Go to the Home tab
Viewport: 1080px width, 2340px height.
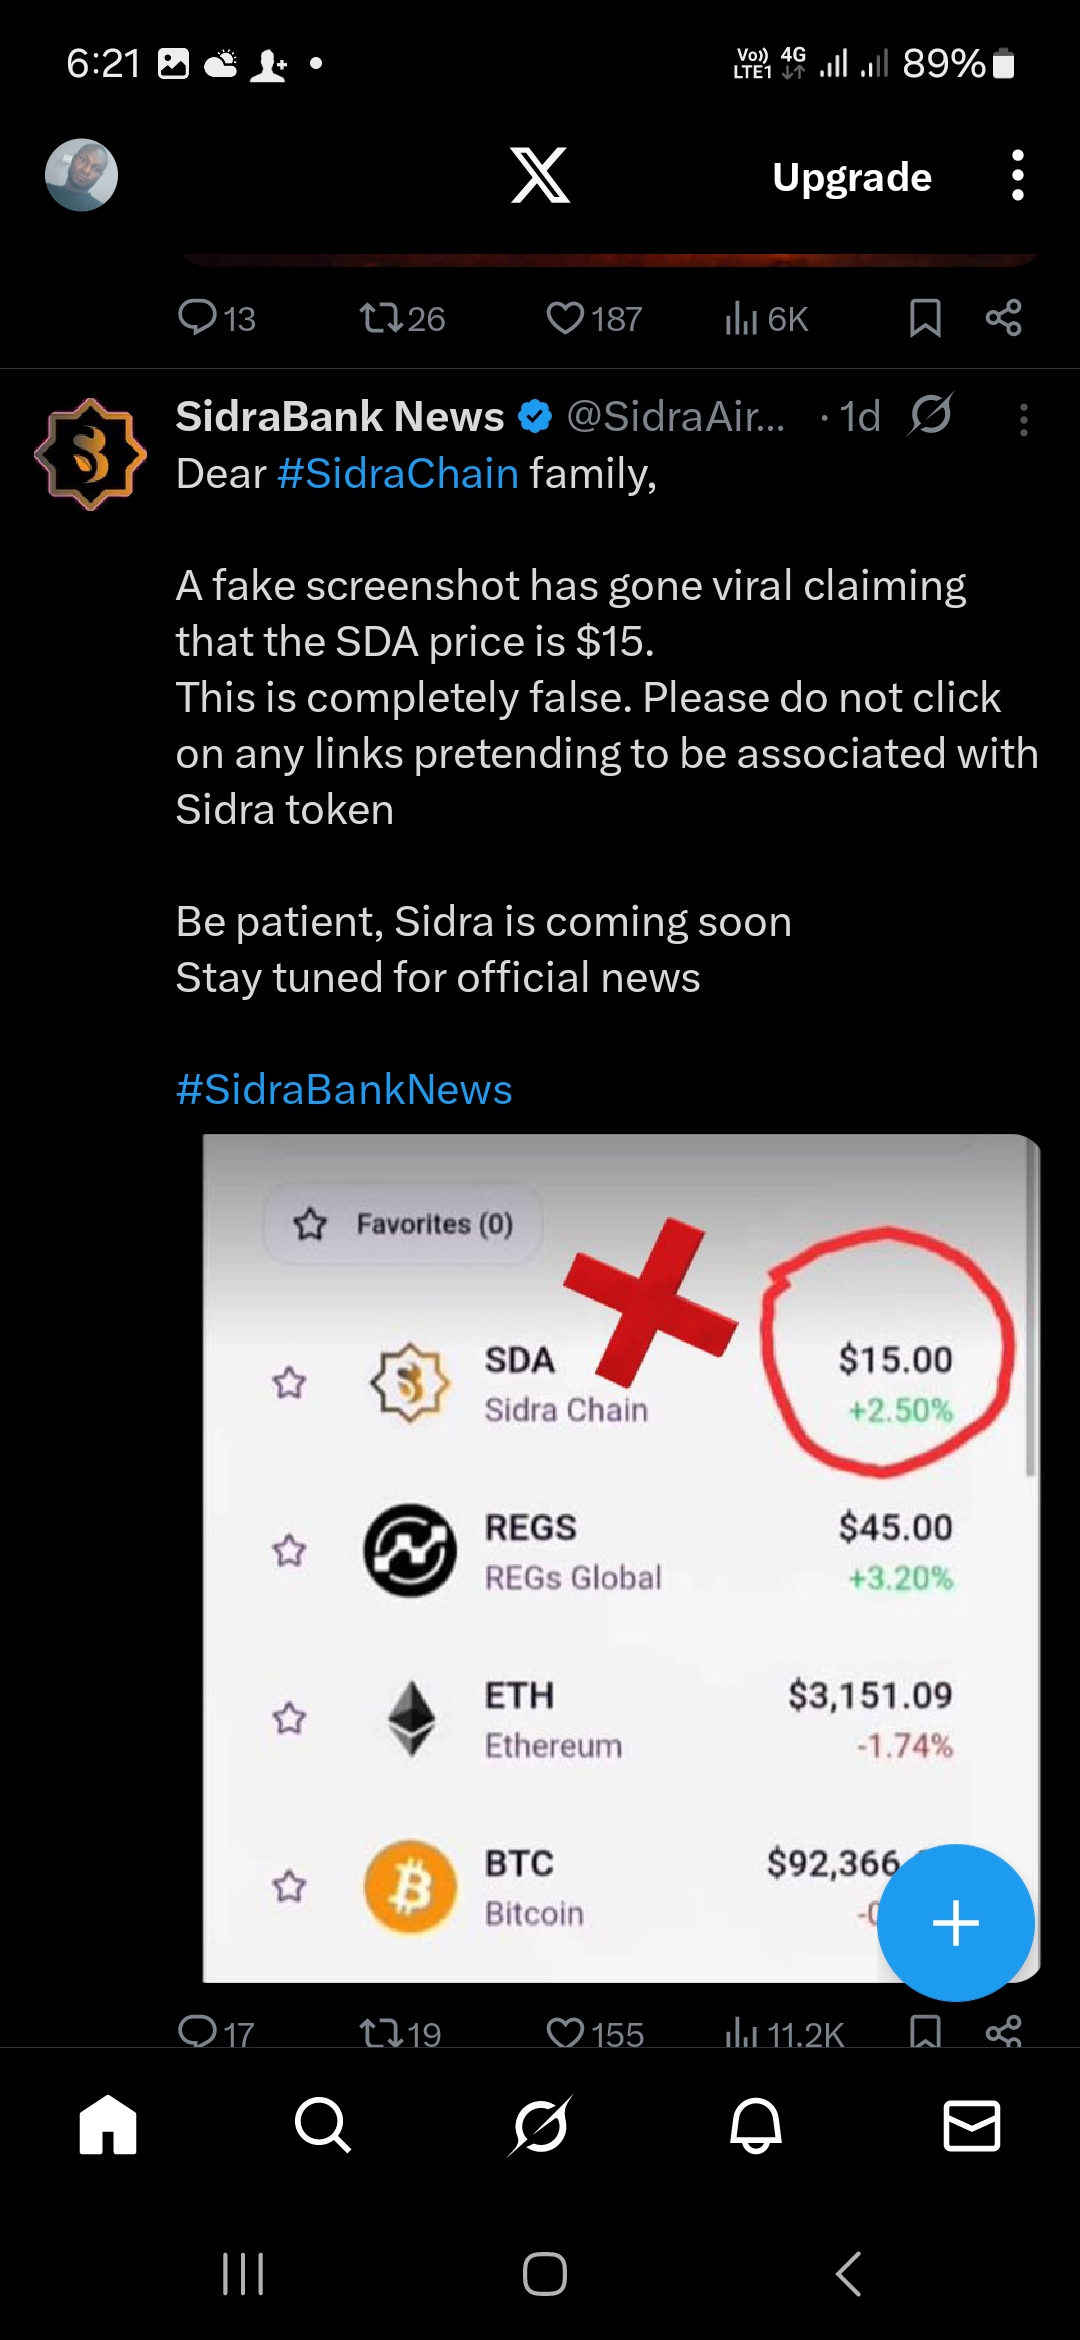point(108,2124)
